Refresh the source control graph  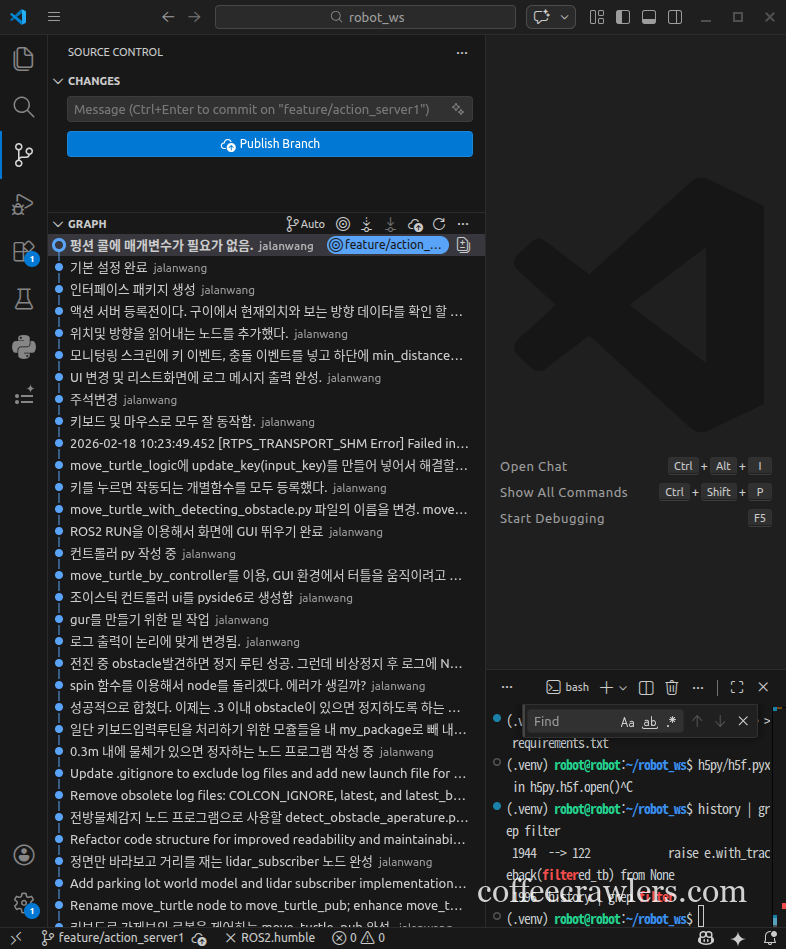(438, 224)
